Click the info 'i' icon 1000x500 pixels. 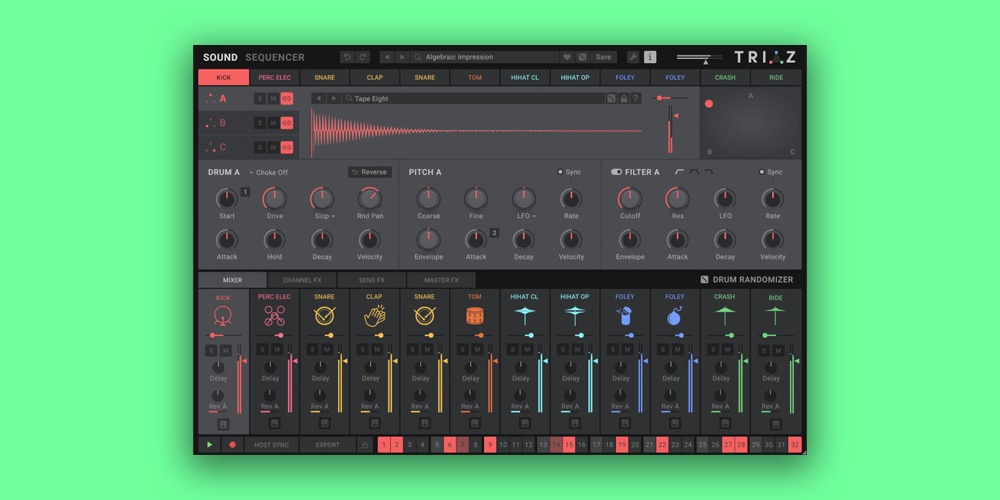[650, 57]
